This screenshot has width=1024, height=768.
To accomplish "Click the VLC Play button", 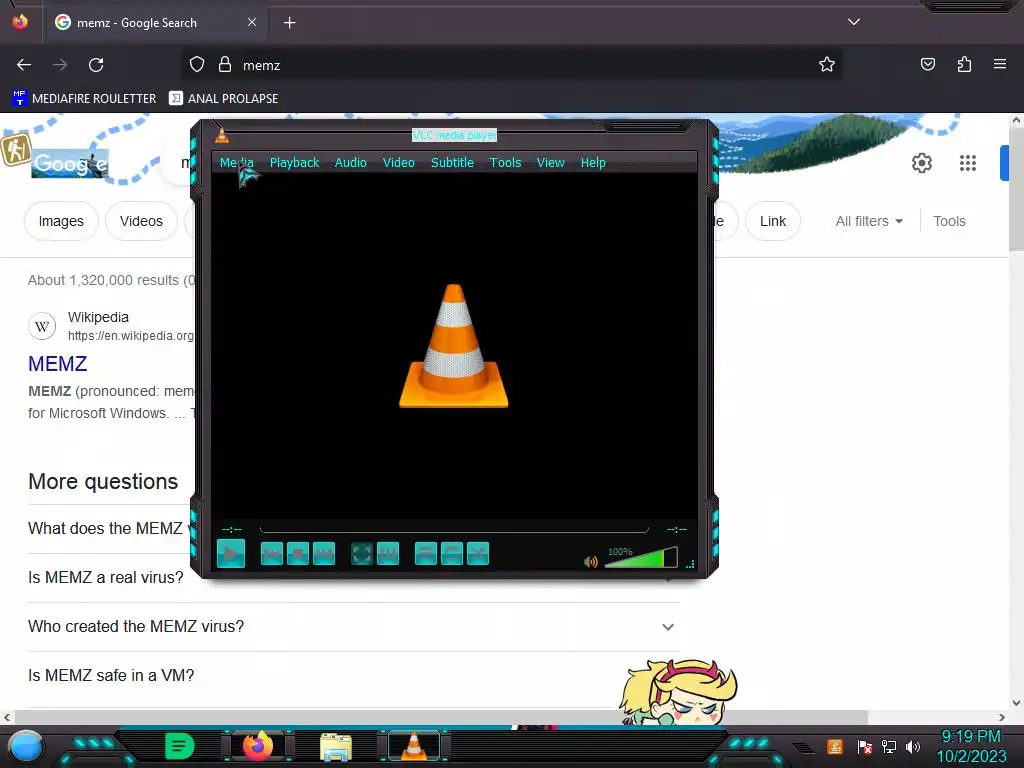I will 231,554.
